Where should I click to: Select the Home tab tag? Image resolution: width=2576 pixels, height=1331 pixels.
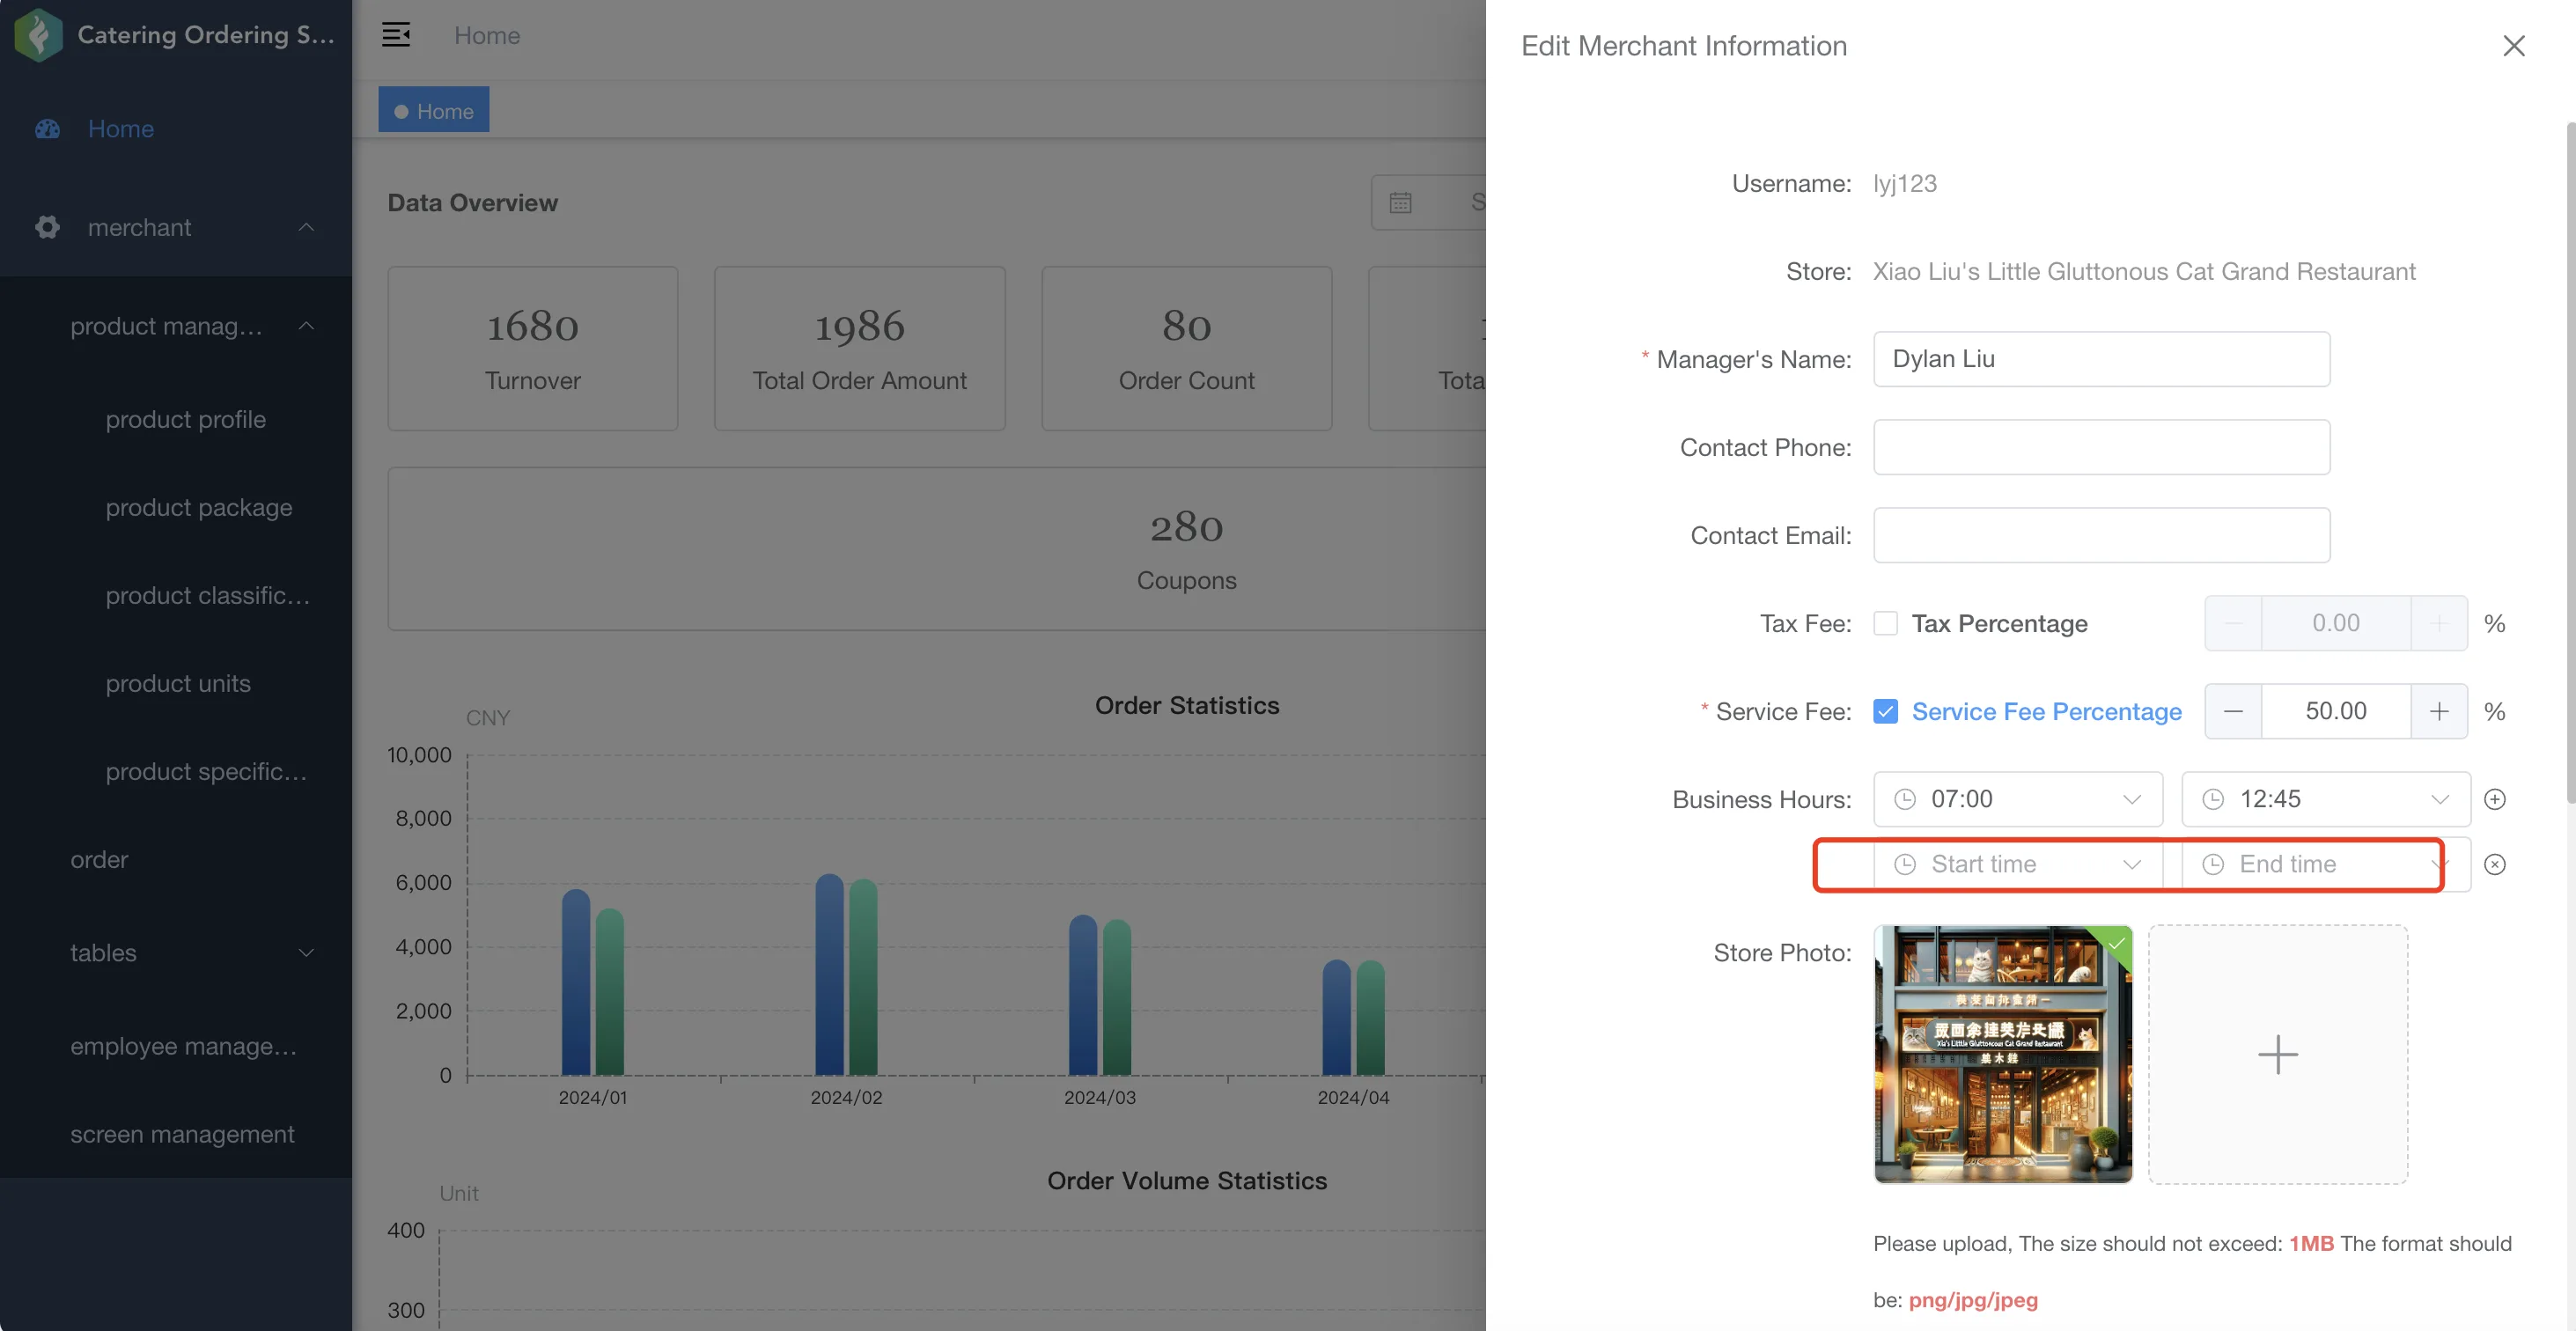pyautogui.click(x=434, y=110)
